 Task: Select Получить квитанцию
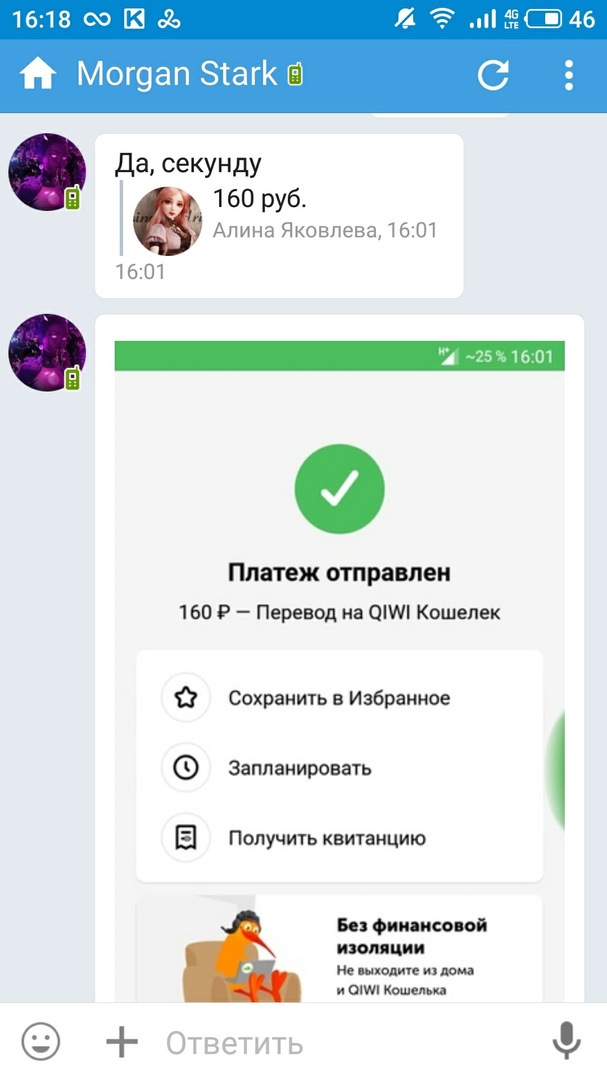[x=339, y=838]
